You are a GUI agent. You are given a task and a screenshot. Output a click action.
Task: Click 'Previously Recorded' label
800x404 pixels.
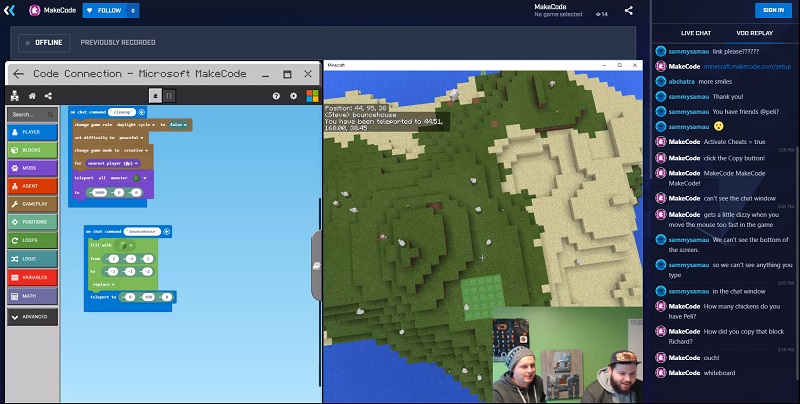[118, 42]
